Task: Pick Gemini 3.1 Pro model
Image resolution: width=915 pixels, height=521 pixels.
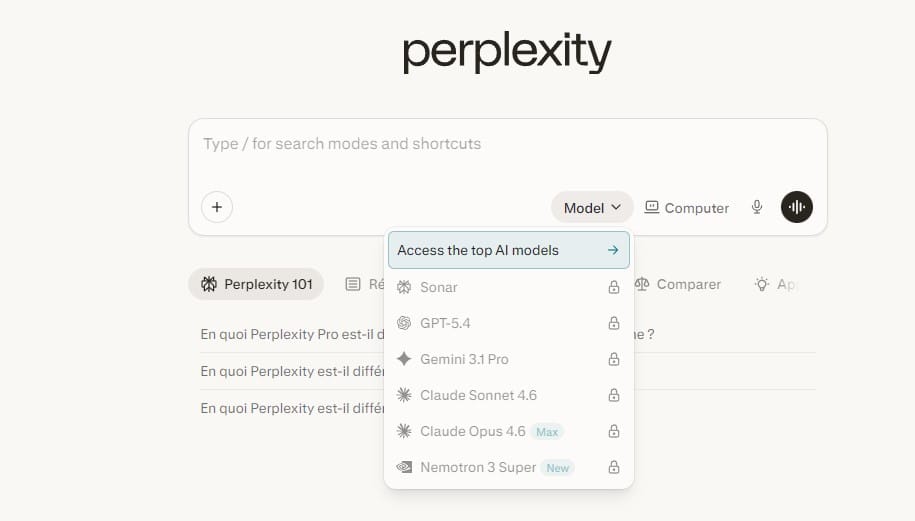Action: pos(464,359)
